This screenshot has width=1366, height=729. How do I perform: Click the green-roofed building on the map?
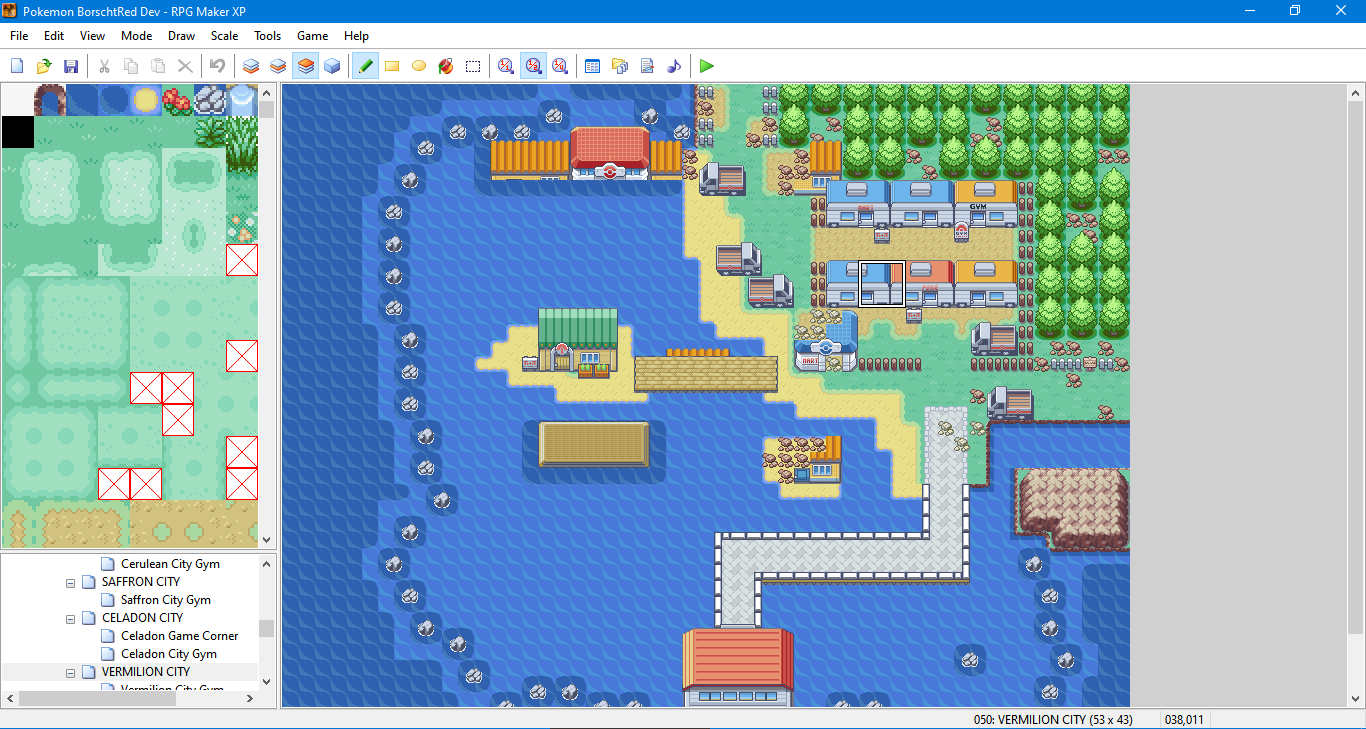click(578, 340)
